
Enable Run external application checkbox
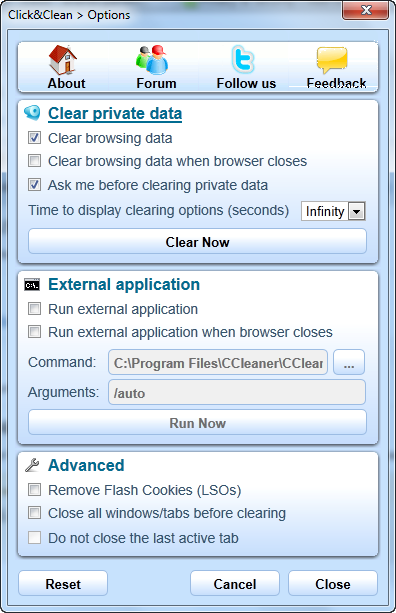click(34, 308)
